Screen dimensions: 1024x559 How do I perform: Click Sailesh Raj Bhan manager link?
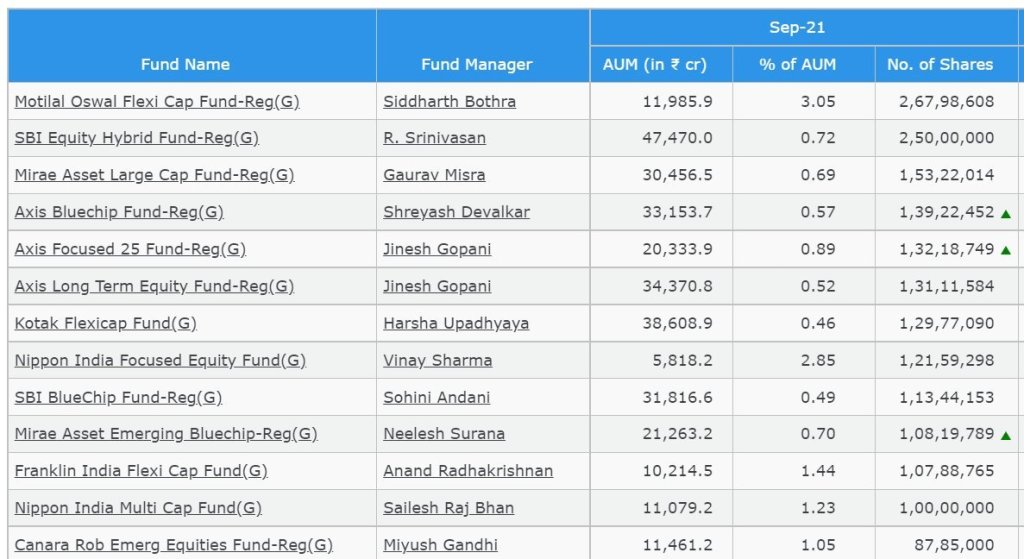(x=448, y=508)
